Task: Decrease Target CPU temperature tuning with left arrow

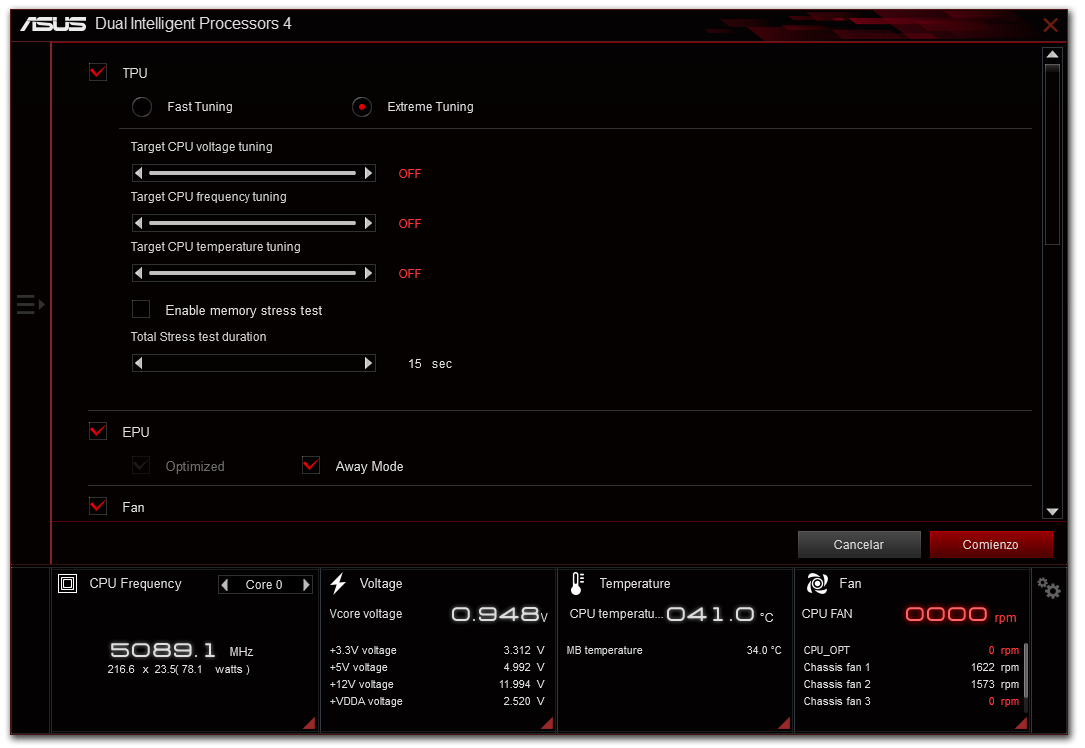Action: (138, 273)
